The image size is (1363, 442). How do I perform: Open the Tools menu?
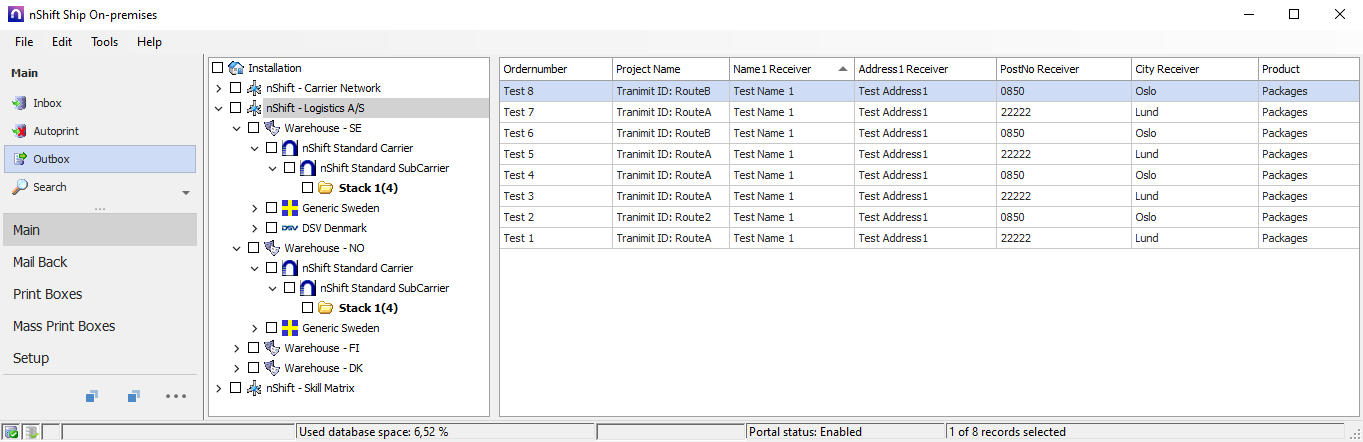pos(104,42)
